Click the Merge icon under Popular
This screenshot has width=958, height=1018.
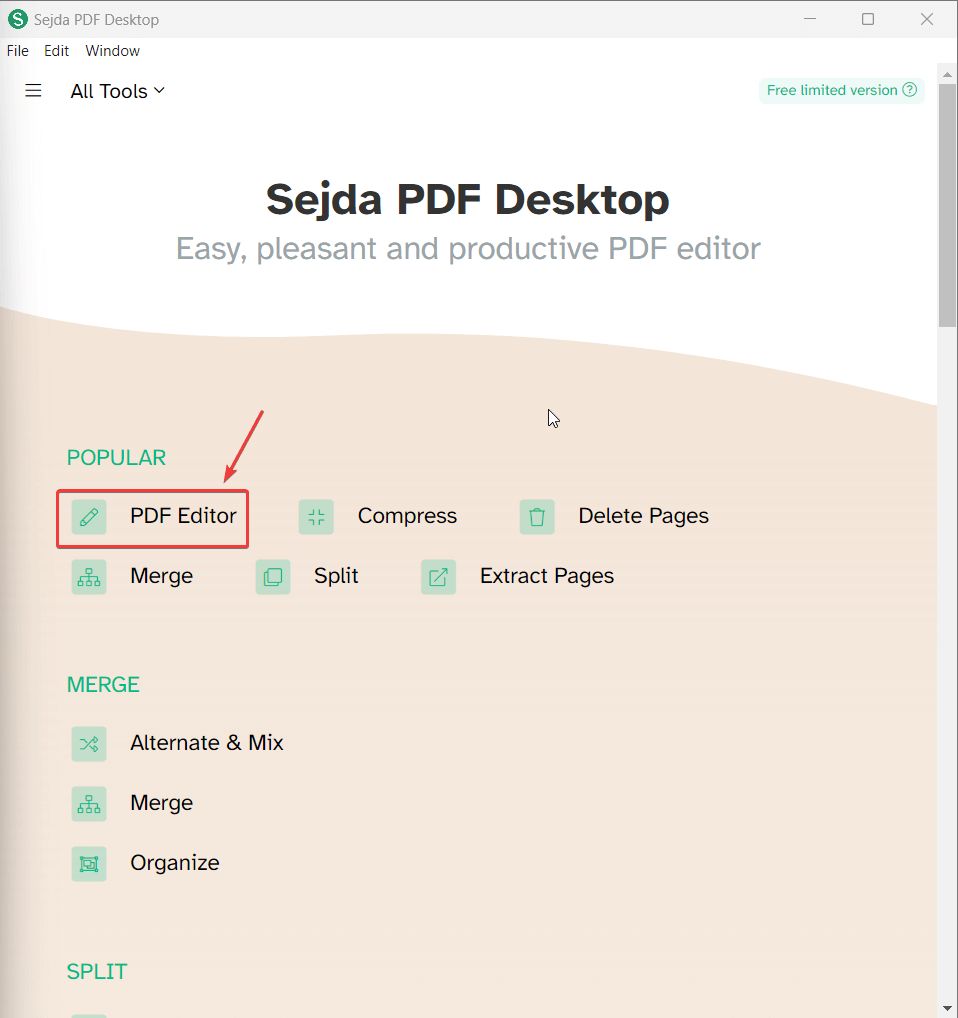[89, 577]
